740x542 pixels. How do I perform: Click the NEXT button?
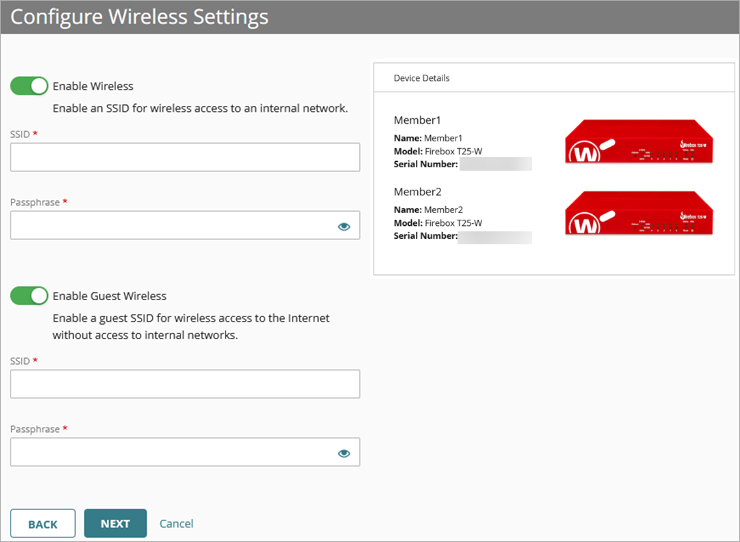(x=115, y=524)
